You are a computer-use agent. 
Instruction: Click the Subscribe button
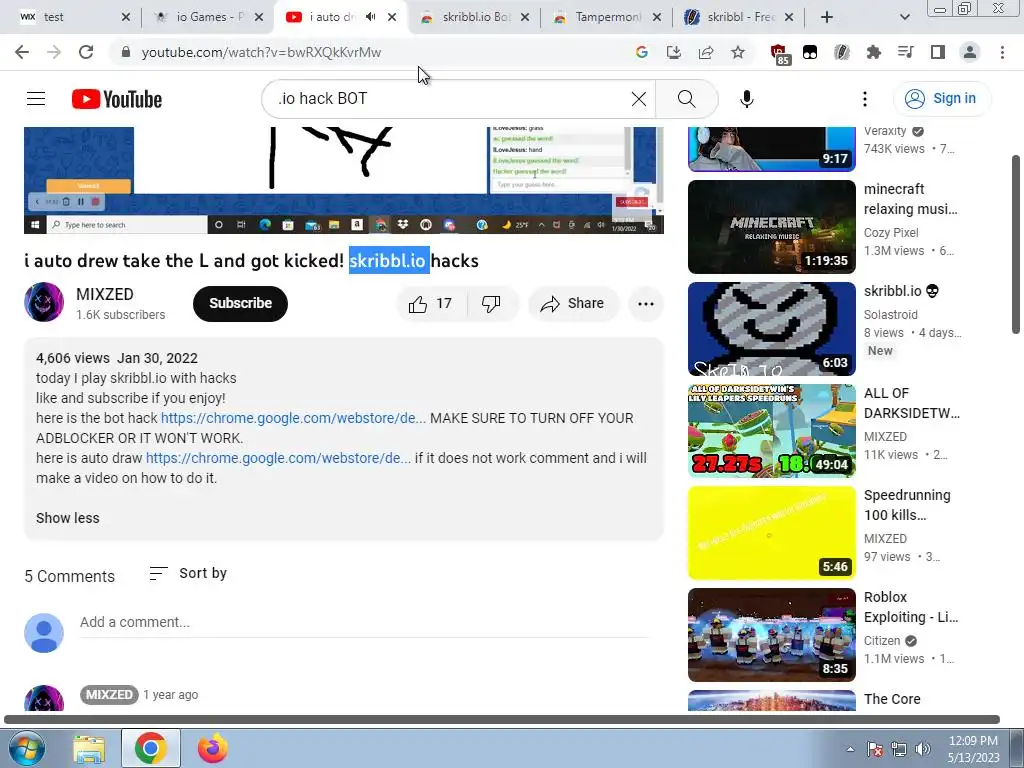[x=240, y=304]
